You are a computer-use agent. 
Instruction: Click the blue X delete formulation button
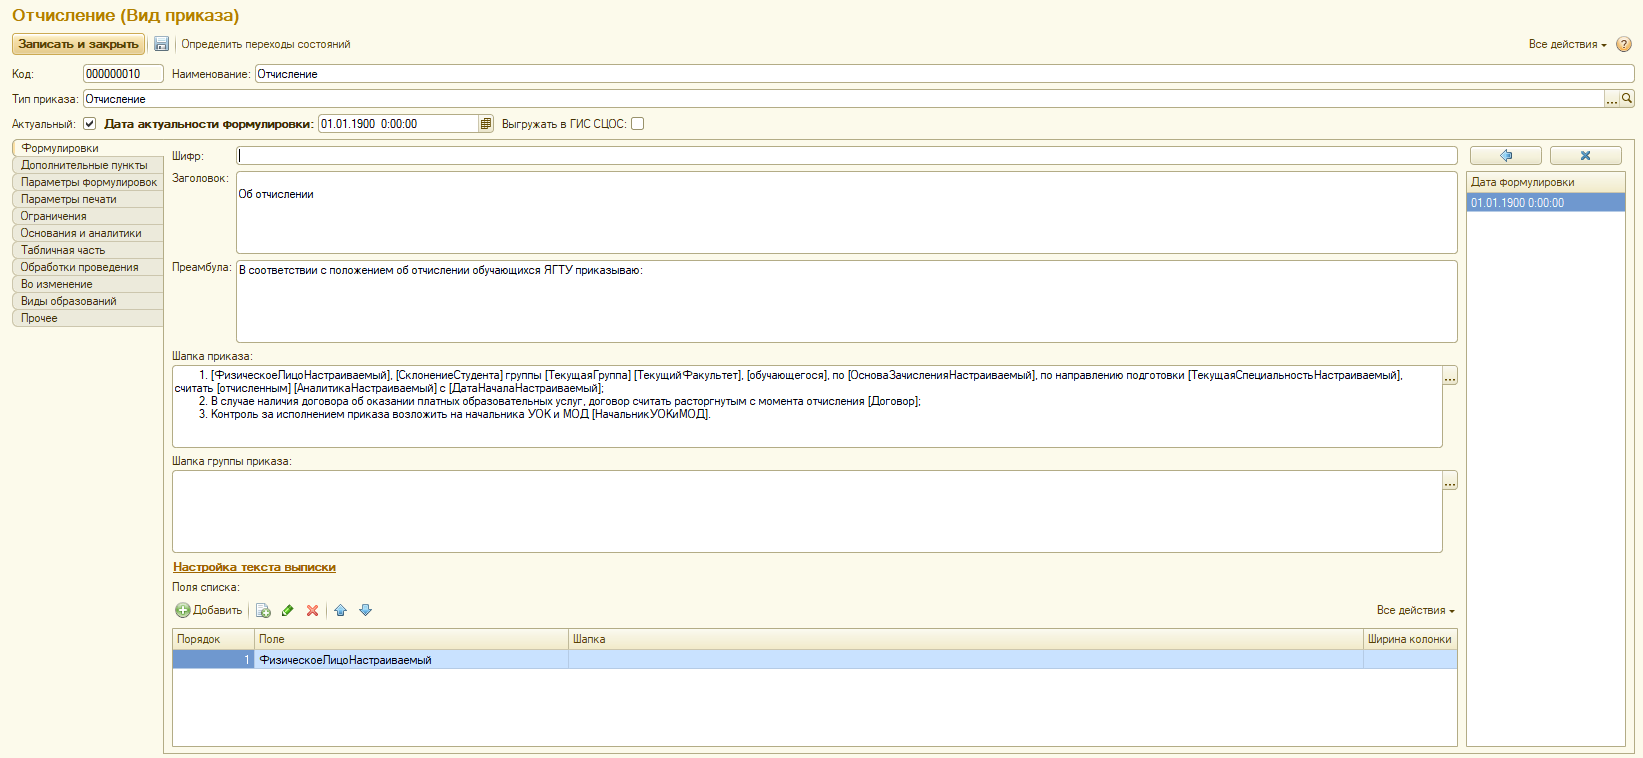1585,156
